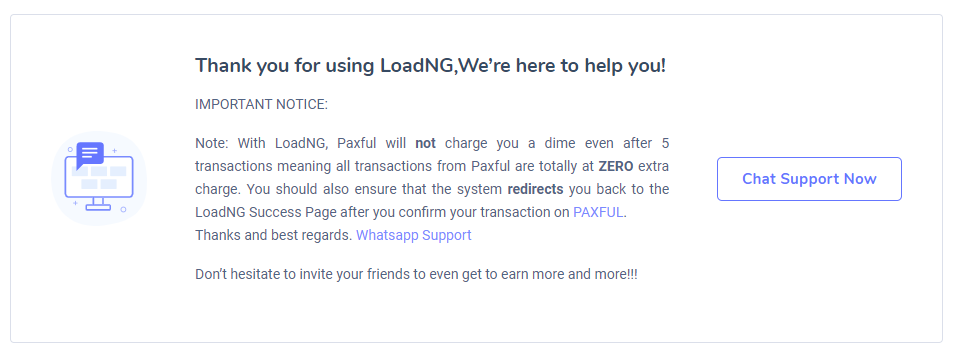Screen dimensions: 976x360
Task: Open the PAXFUL link
Action: point(598,212)
